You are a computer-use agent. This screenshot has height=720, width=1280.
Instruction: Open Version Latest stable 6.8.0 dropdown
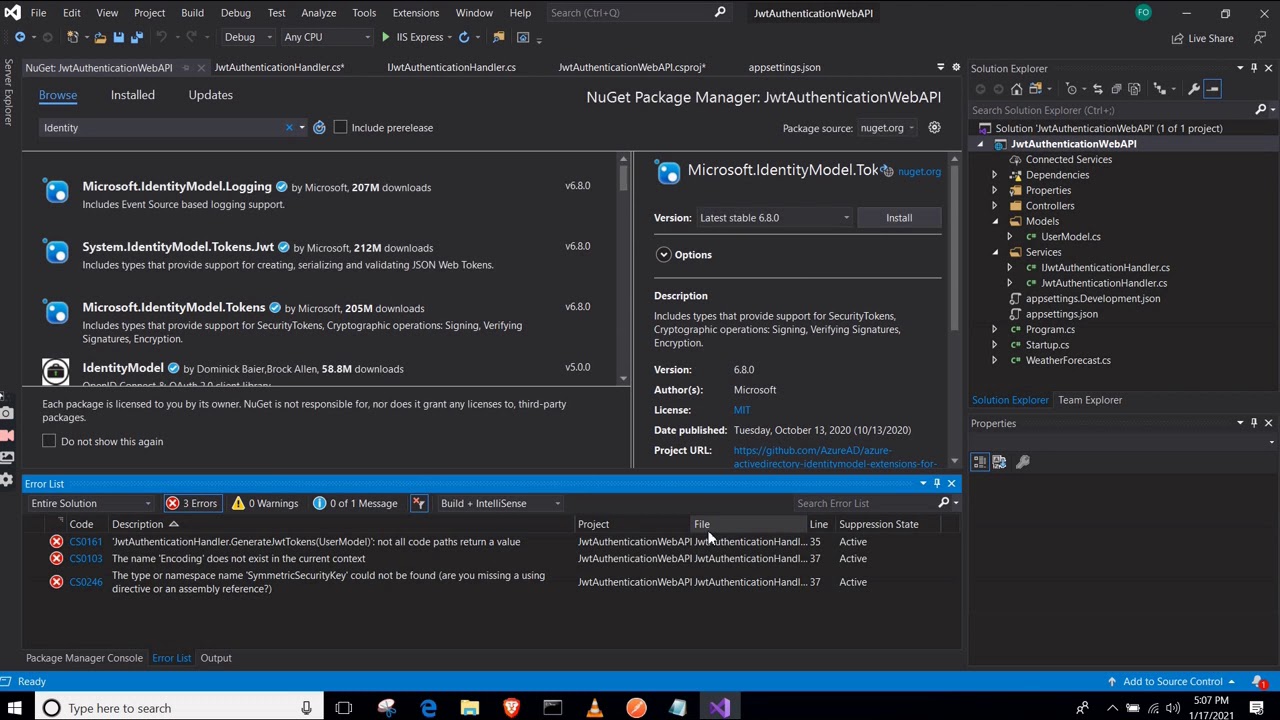tap(775, 218)
